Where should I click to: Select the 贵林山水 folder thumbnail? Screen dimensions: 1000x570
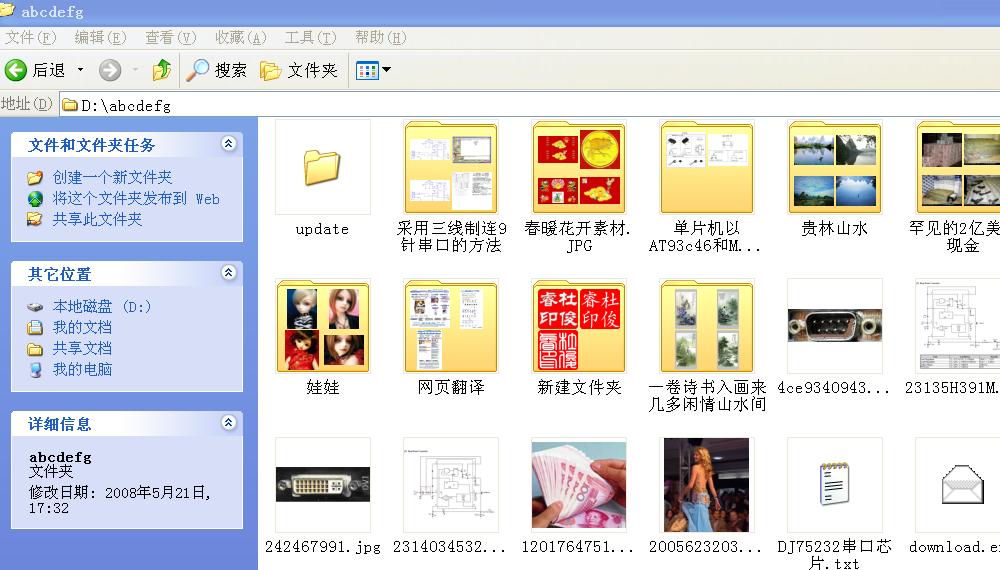[834, 165]
